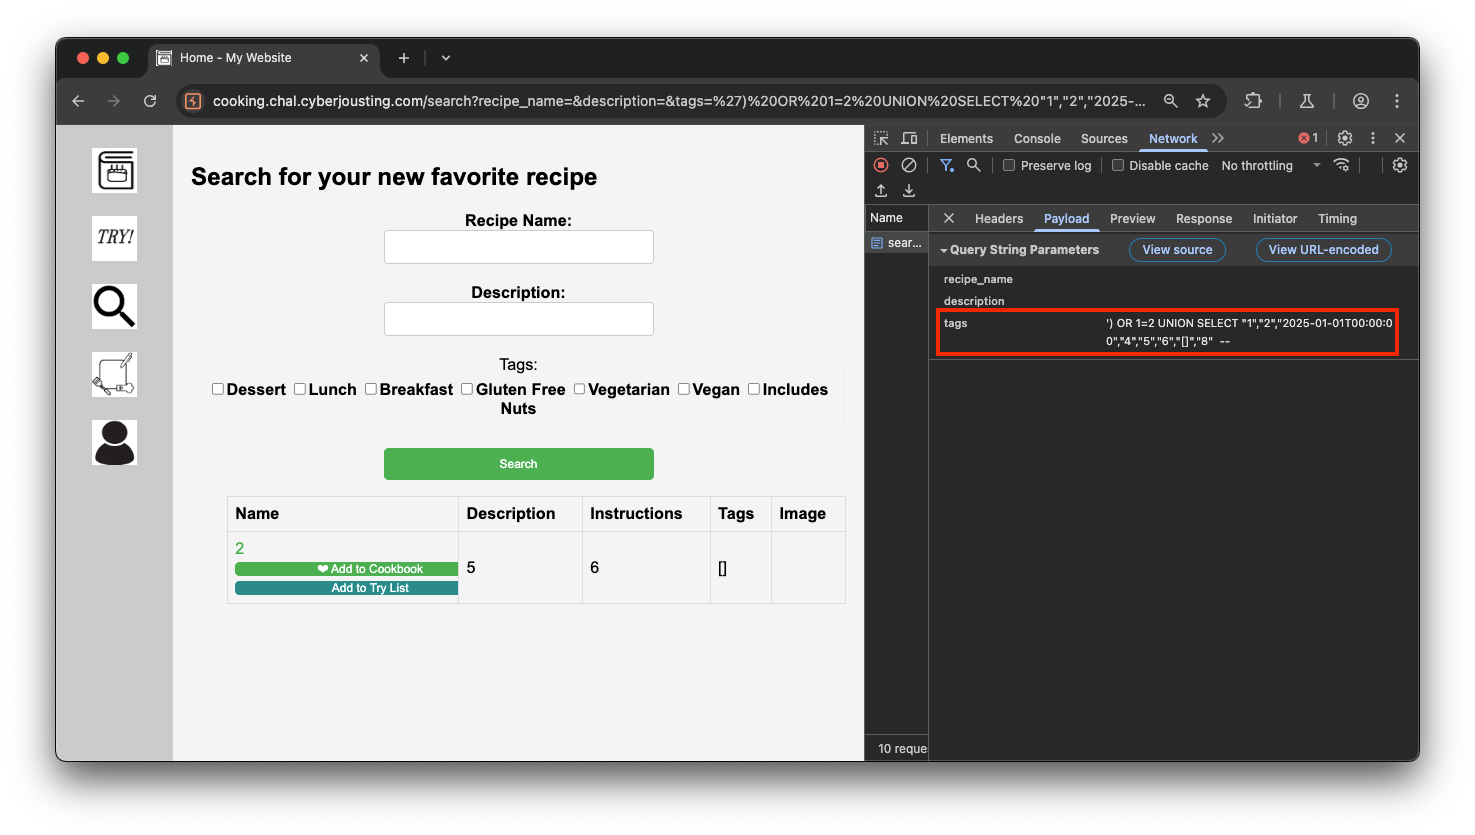Click Add to Try List button
The height and width of the screenshot is (835, 1475).
pyautogui.click(x=346, y=588)
